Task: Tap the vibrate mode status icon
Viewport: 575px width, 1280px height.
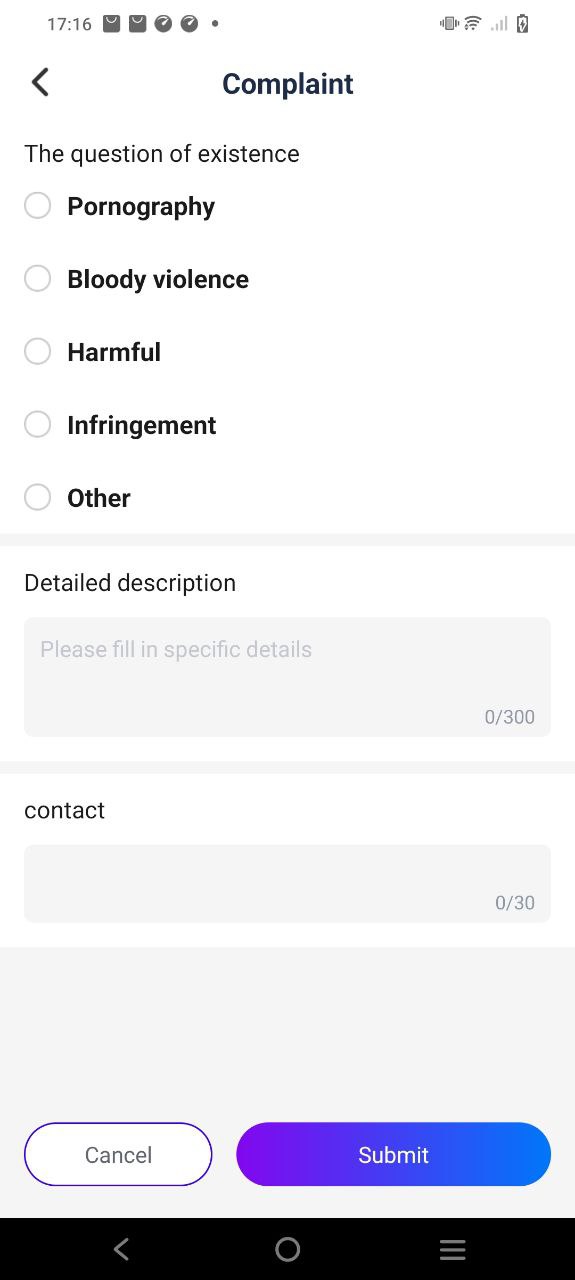Action: tap(449, 24)
